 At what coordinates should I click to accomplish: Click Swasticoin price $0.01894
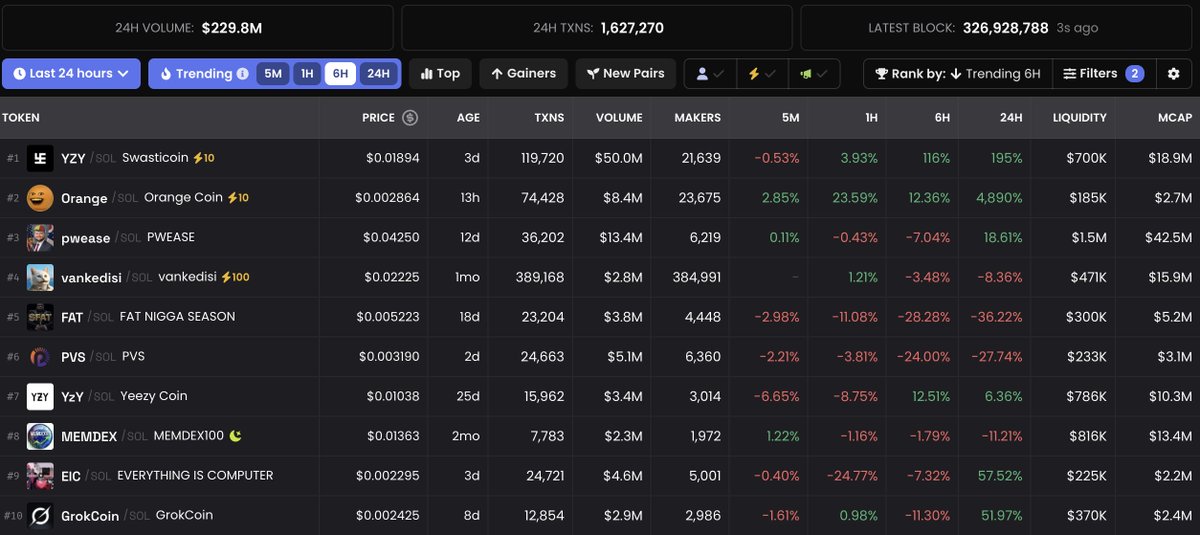point(392,158)
